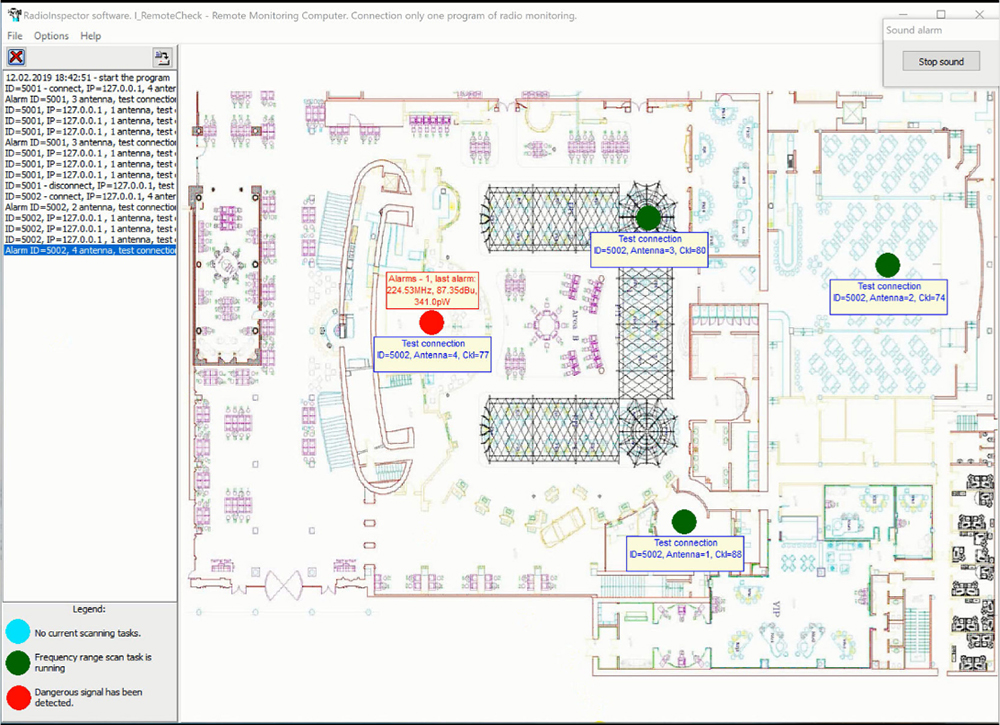
Task: Click the cyan legend circle for no tasks
Action: coord(17,632)
